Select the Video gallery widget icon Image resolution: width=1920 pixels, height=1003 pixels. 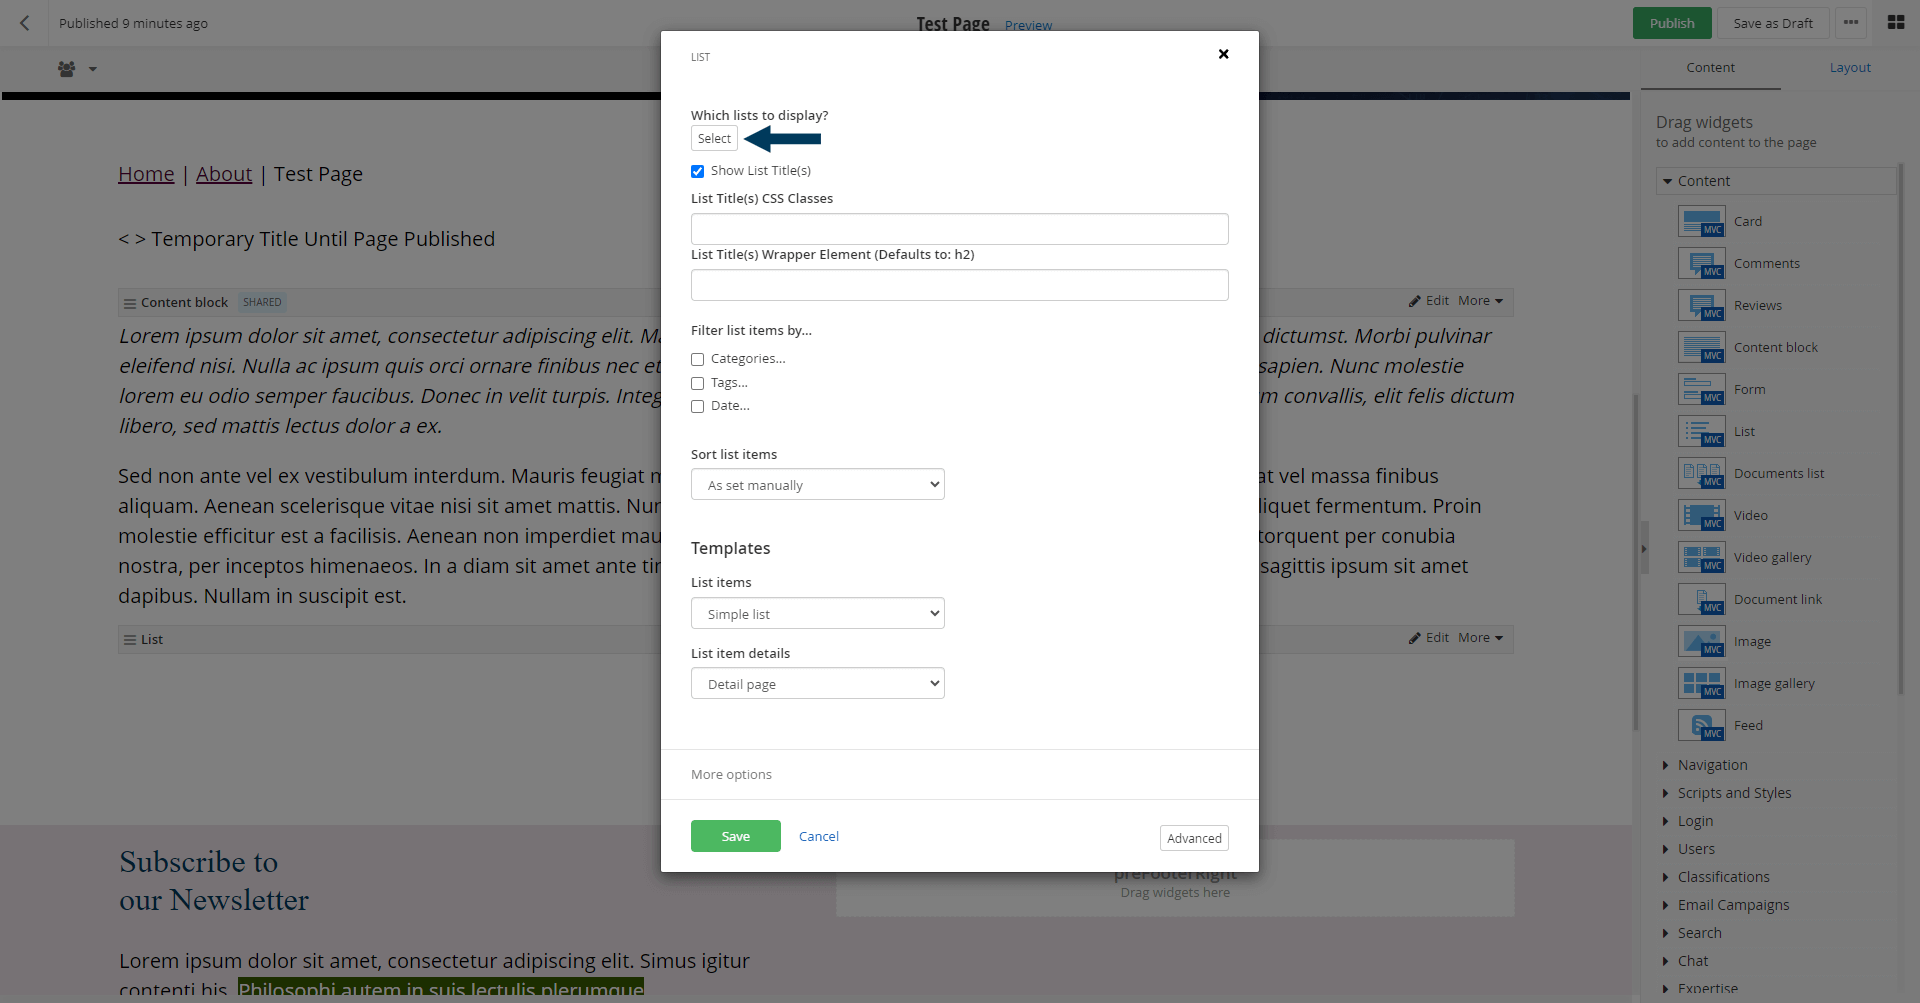(1701, 557)
